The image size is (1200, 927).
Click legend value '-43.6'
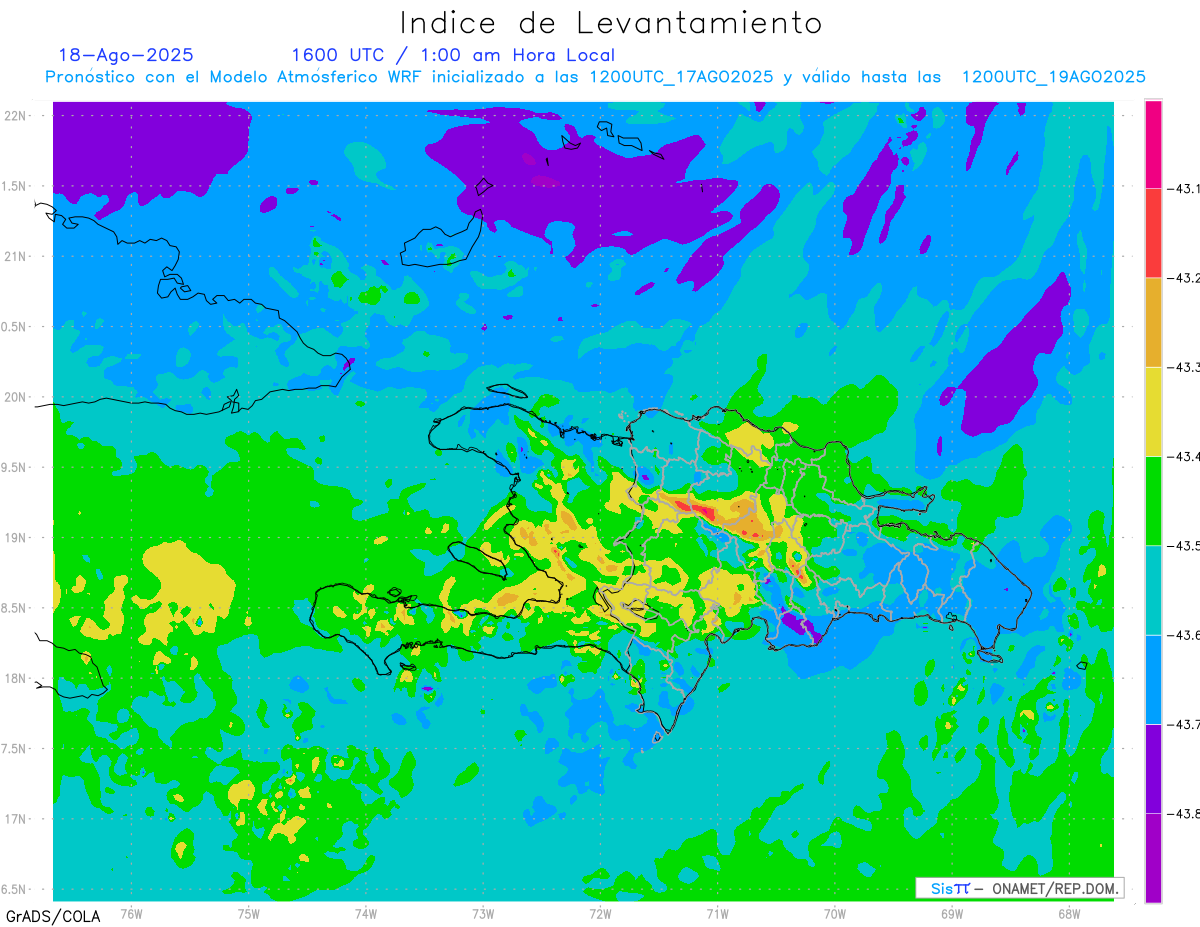[1183, 635]
